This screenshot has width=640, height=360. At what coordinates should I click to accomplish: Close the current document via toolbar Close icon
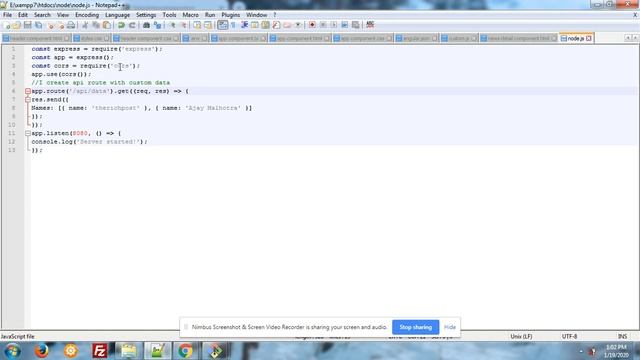point(50,25)
